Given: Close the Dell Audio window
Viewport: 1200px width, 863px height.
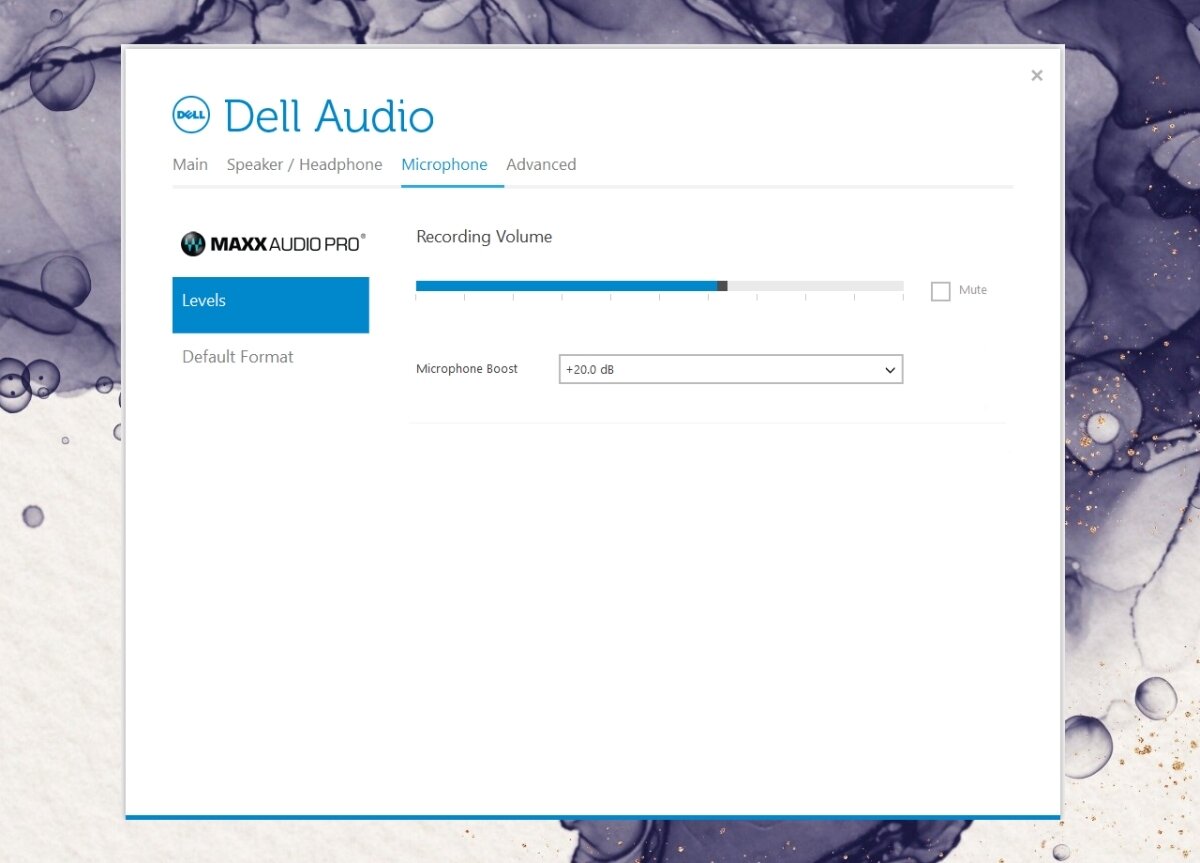Looking at the screenshot, I should click(1036, 75).
